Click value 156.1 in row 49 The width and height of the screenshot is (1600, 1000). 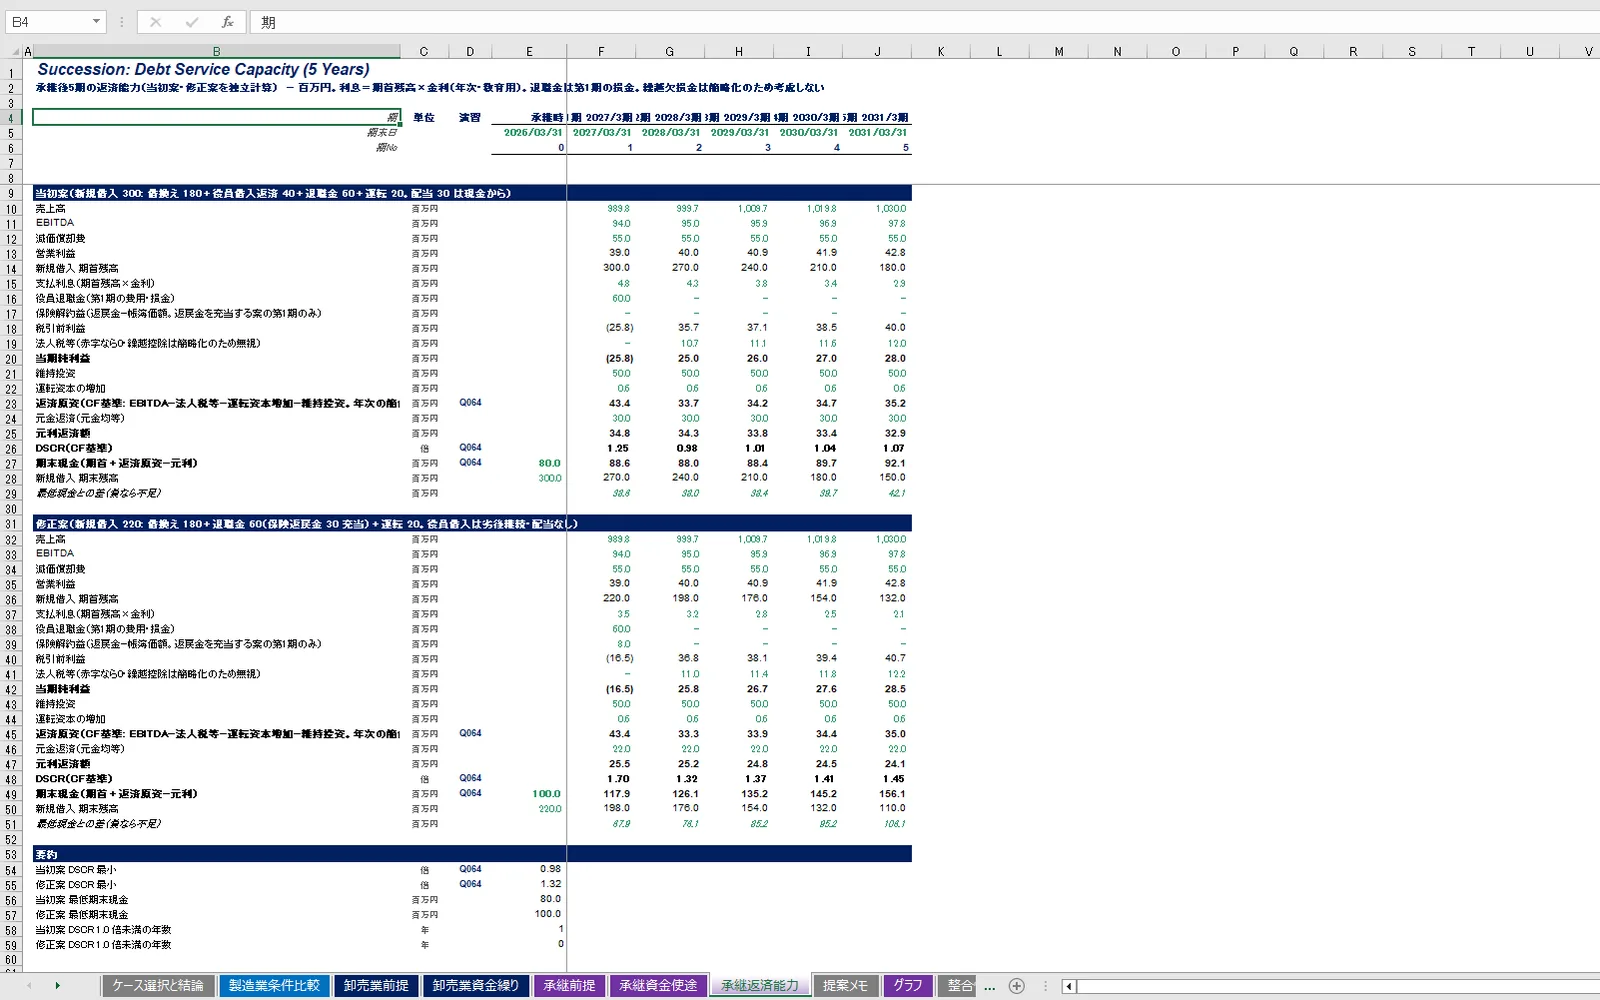click(x=892, y=794)
